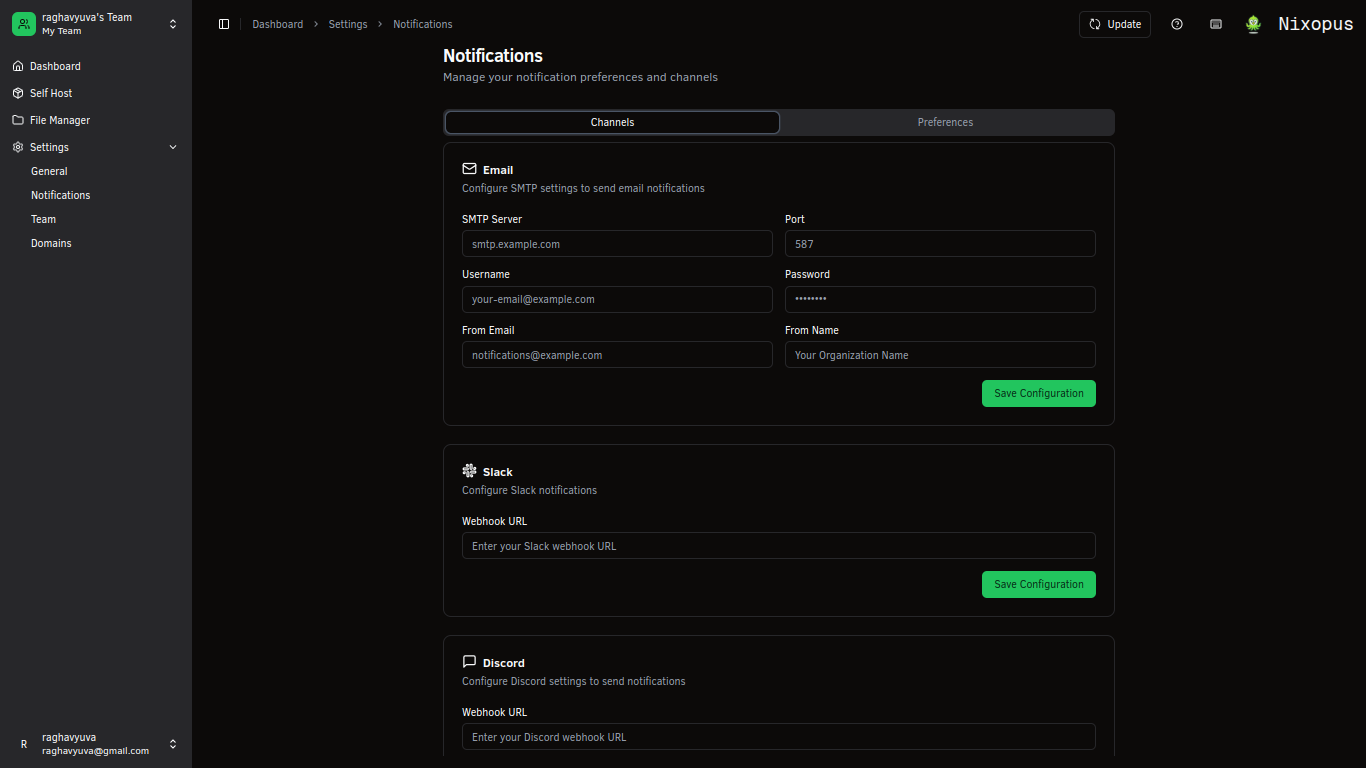This screenshot has width=1366, height=768.
Task: Open the Domains settings page
Action: [51, 243]
